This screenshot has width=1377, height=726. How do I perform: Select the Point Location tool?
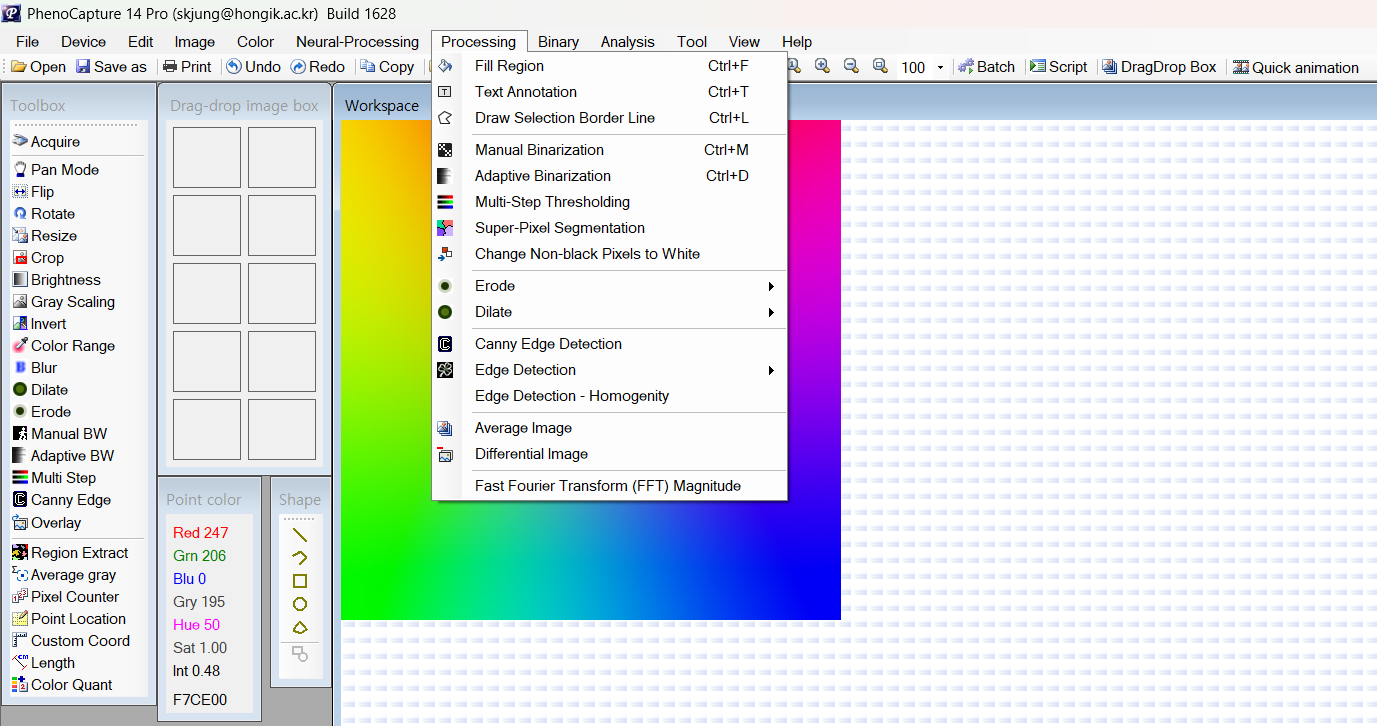(69, 619)
